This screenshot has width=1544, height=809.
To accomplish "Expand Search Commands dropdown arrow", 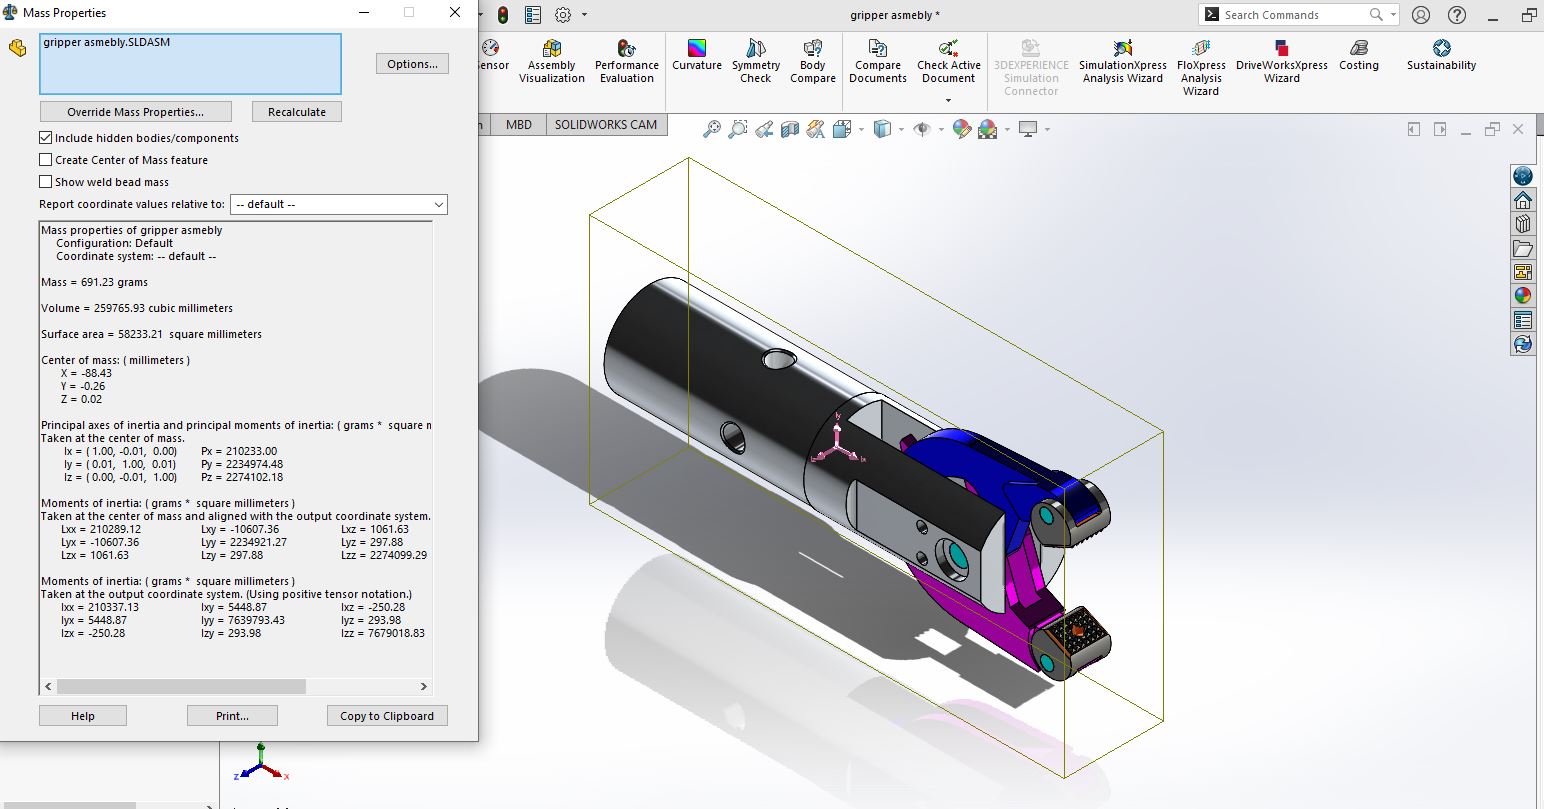I will [1393, 15].
